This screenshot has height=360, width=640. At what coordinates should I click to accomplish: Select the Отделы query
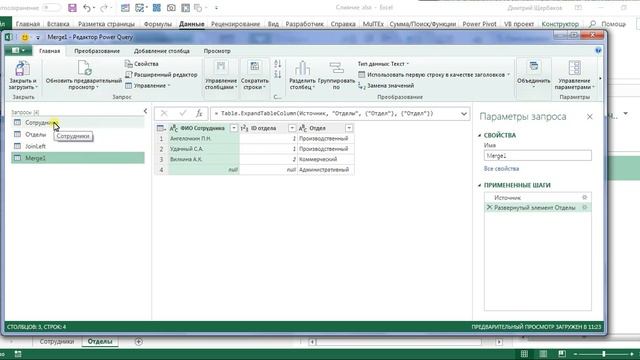[x=78, y=134]
